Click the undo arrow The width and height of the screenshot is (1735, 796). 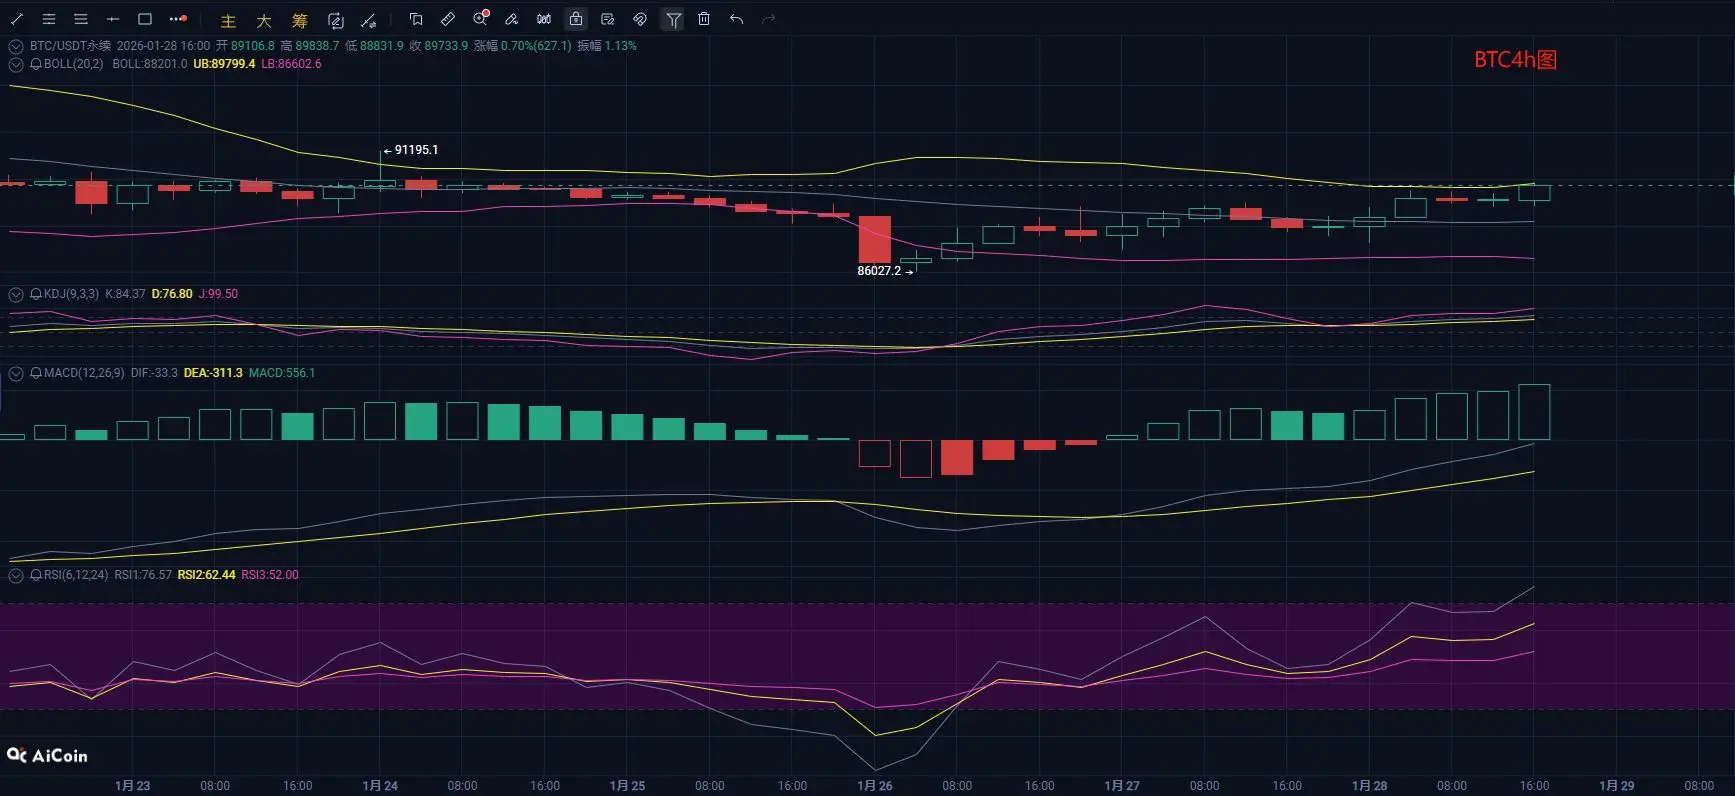pos(737,19)
